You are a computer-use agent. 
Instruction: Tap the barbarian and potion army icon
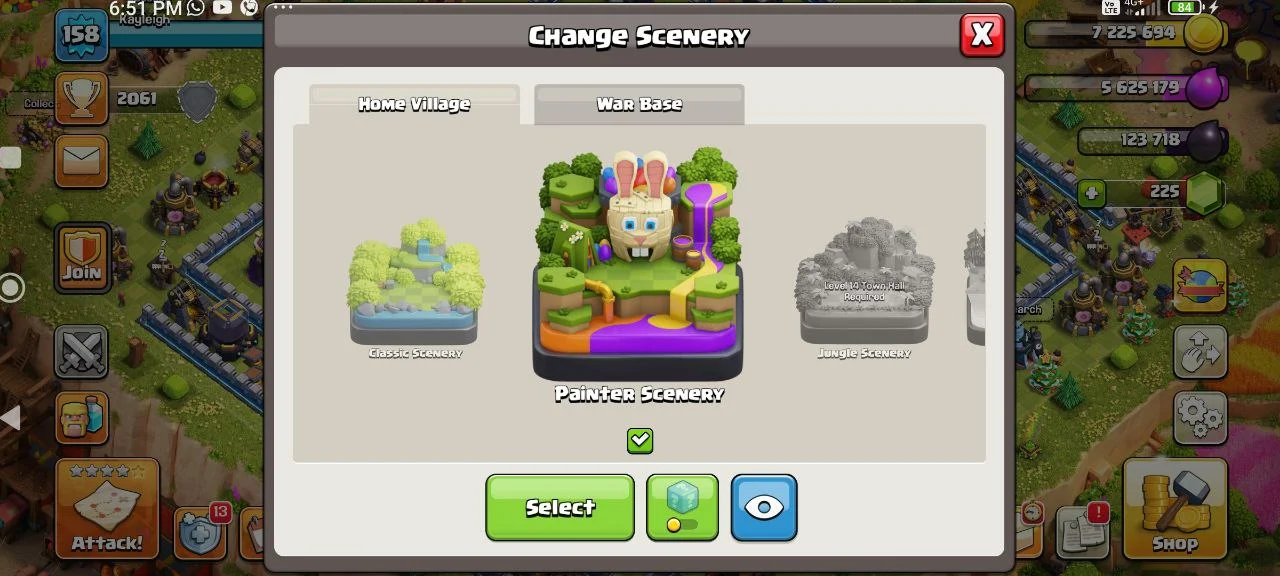(x=81, y=416)
